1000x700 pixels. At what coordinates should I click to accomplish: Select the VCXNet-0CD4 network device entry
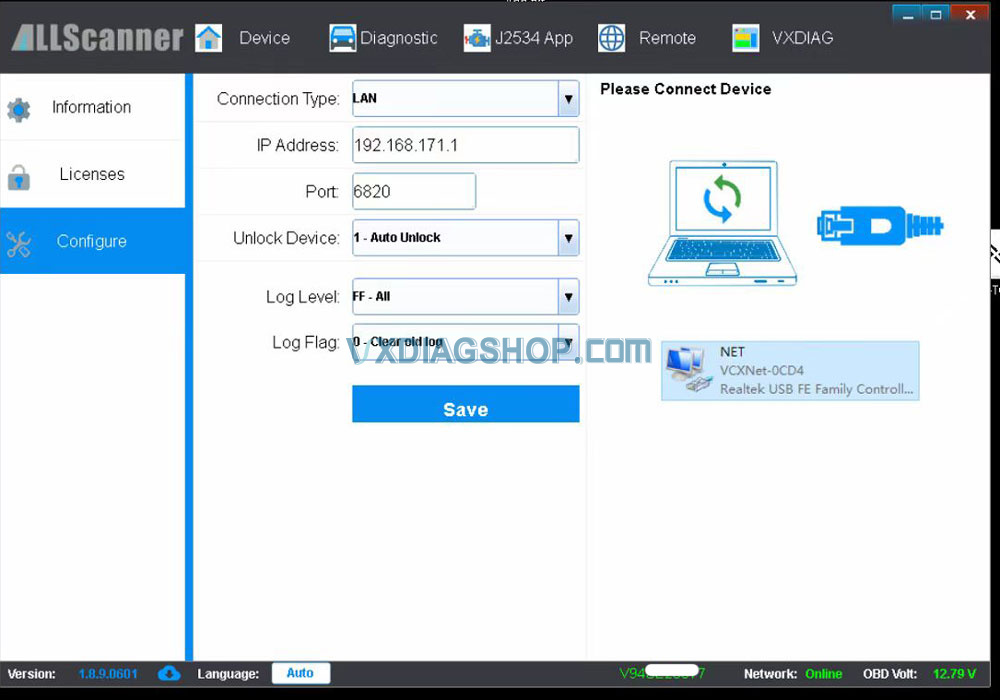790,370
